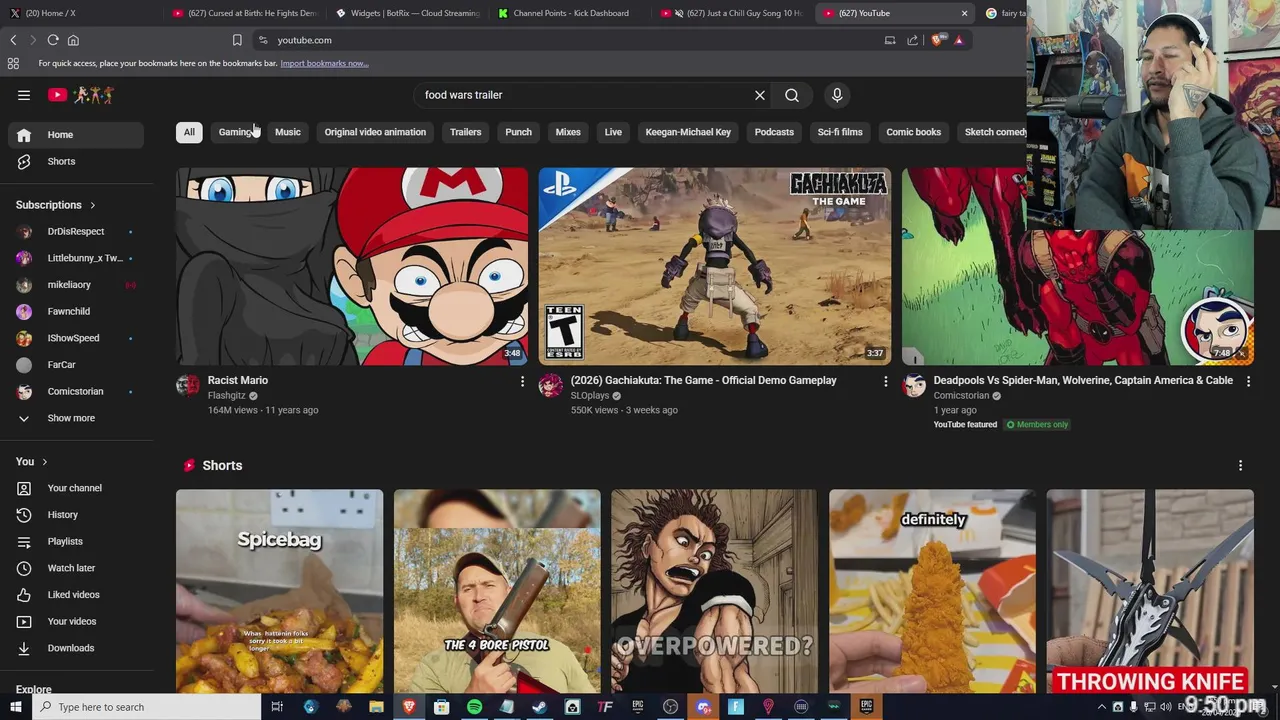Open Liked videos in the sidebar
Screen dimensions: 1280x720
(x=76, y=595)
